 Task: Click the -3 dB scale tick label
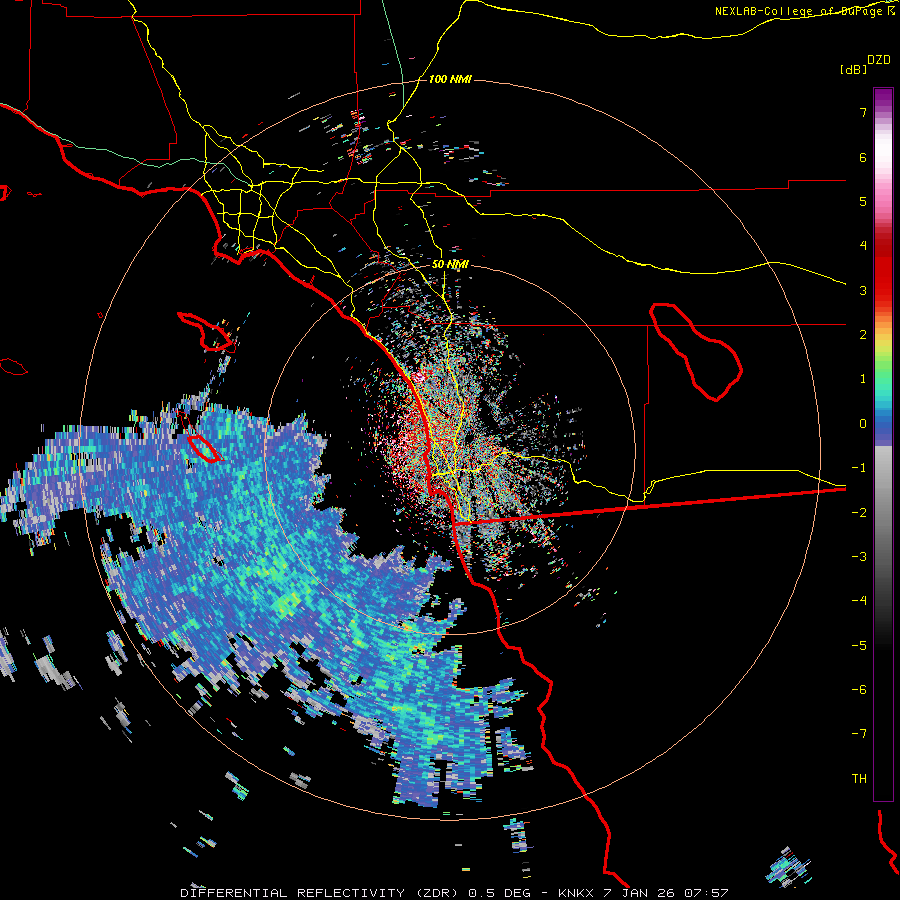859,557
